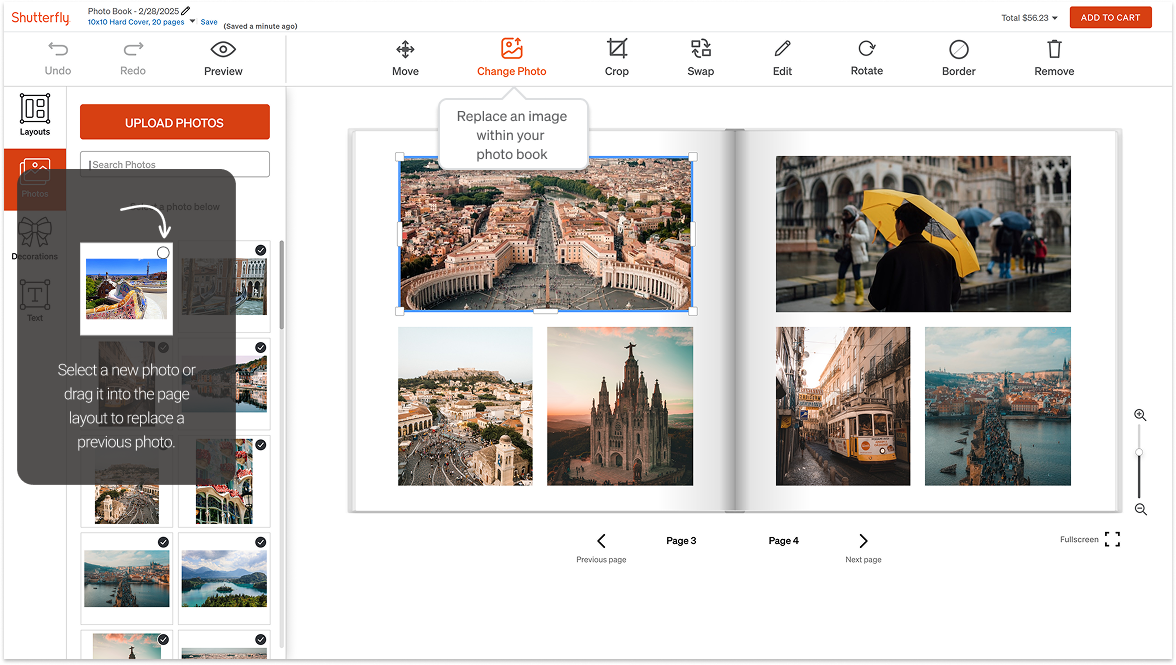Toggle the checkmark on the Venice canal thumbnail
Viewport: 1176px width, 665px height.
[x=260, y=250]
